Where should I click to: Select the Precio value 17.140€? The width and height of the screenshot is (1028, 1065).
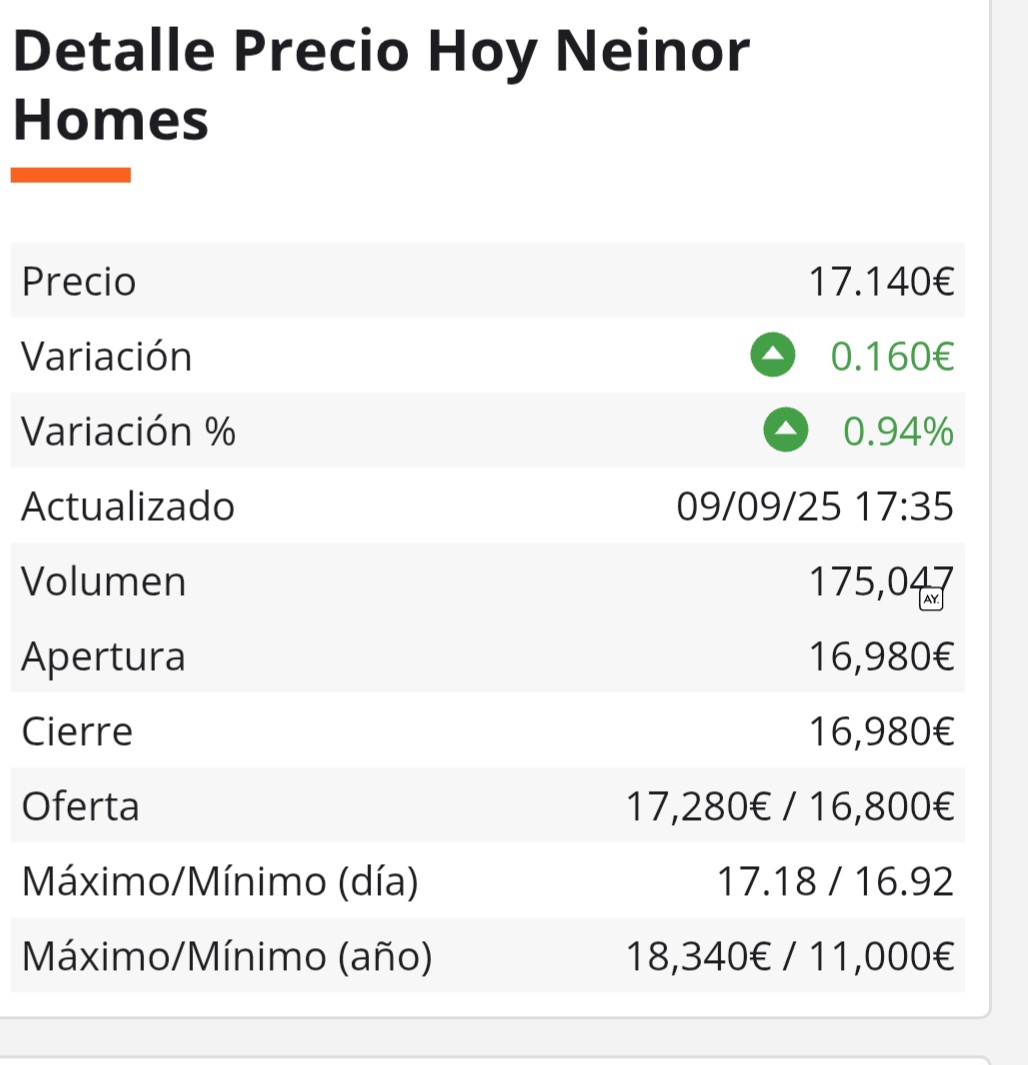(881, 281)
